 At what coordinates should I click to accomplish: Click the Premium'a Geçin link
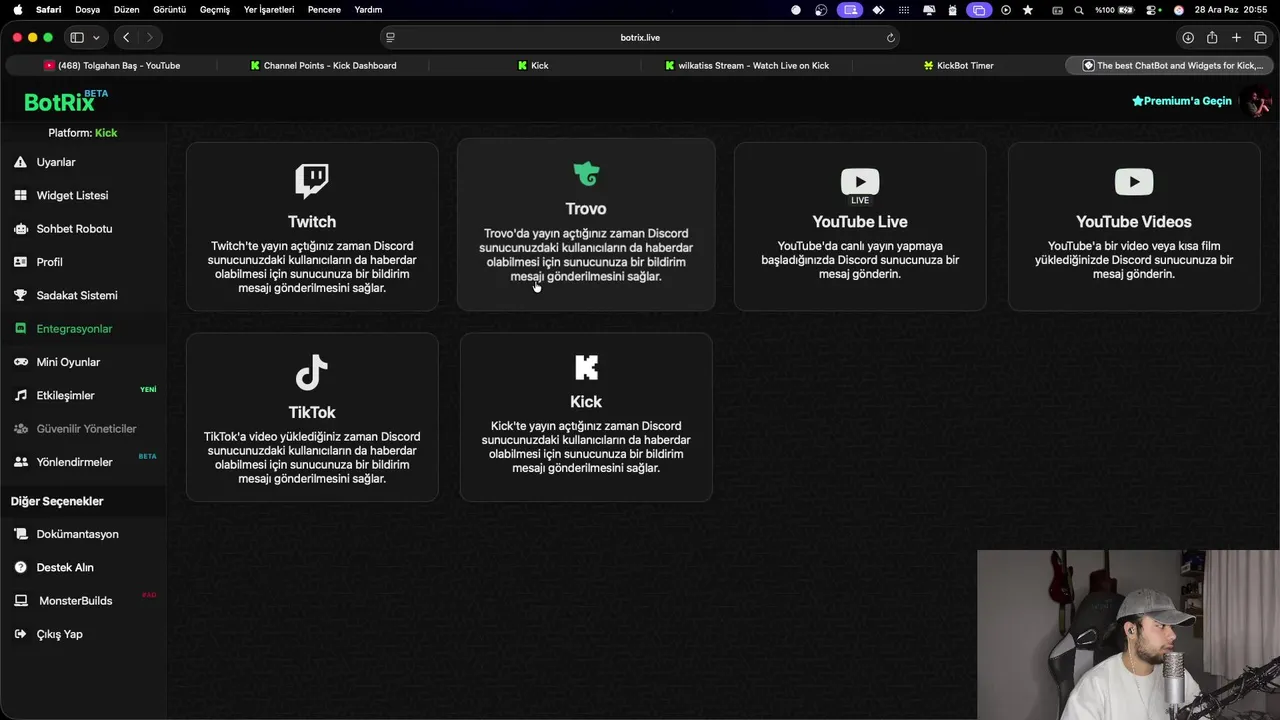click(1182, 101)
